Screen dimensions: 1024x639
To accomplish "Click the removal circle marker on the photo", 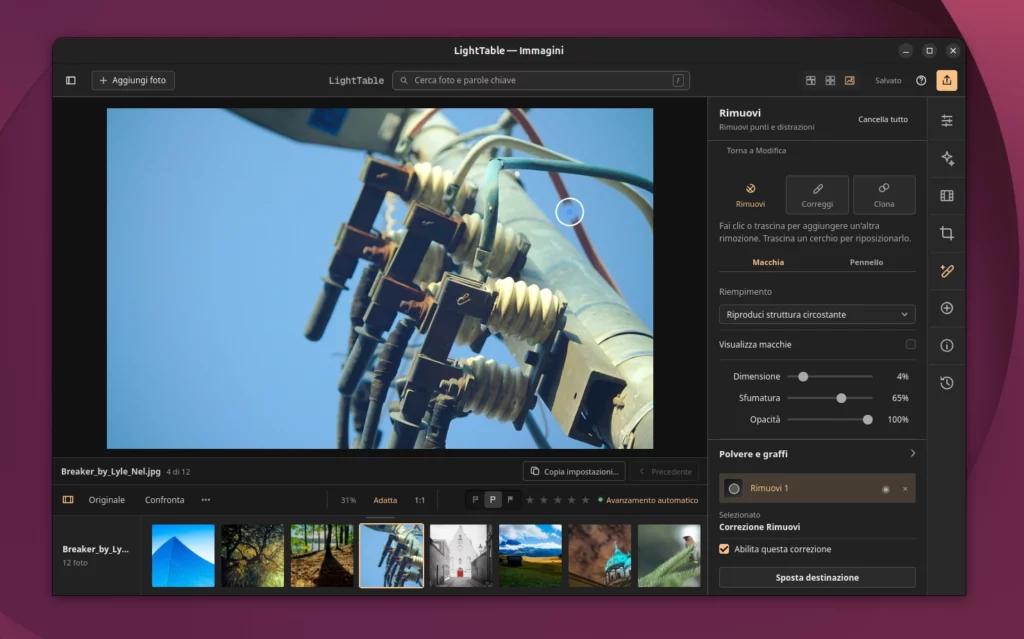I will (x=569, y=212).
